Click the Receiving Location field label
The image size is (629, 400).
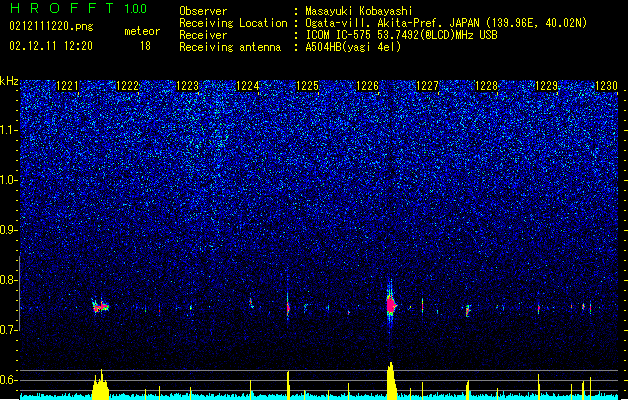point(233,23)
